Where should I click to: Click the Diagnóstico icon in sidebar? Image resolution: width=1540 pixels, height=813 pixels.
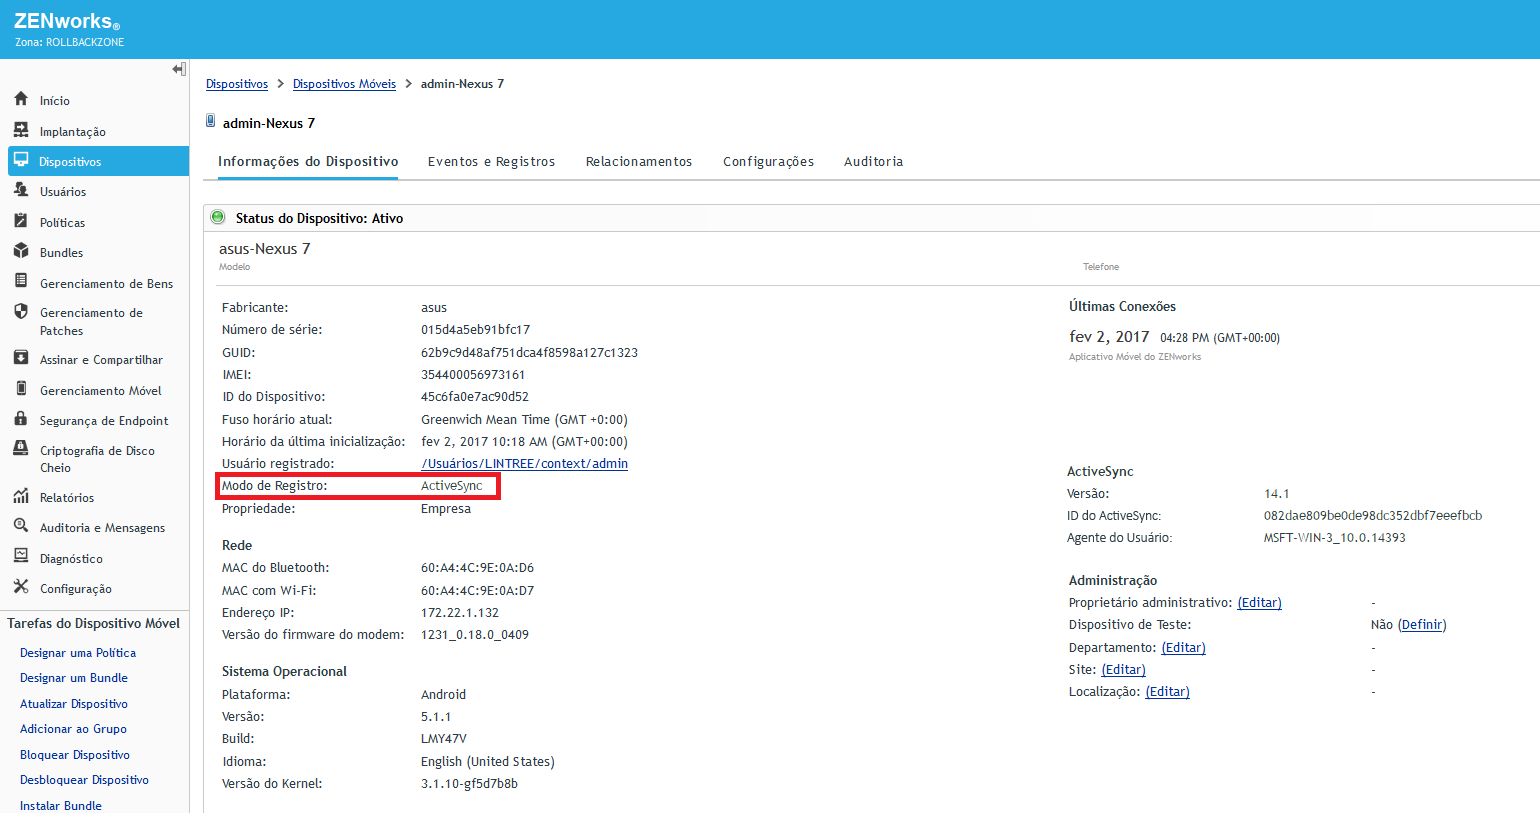(21, 557)
